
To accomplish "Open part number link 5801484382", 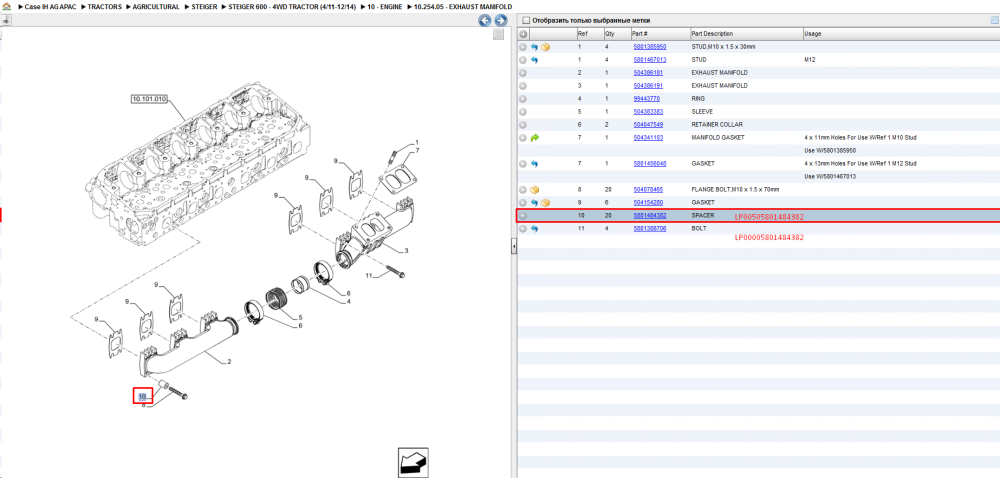I will 649,215.
